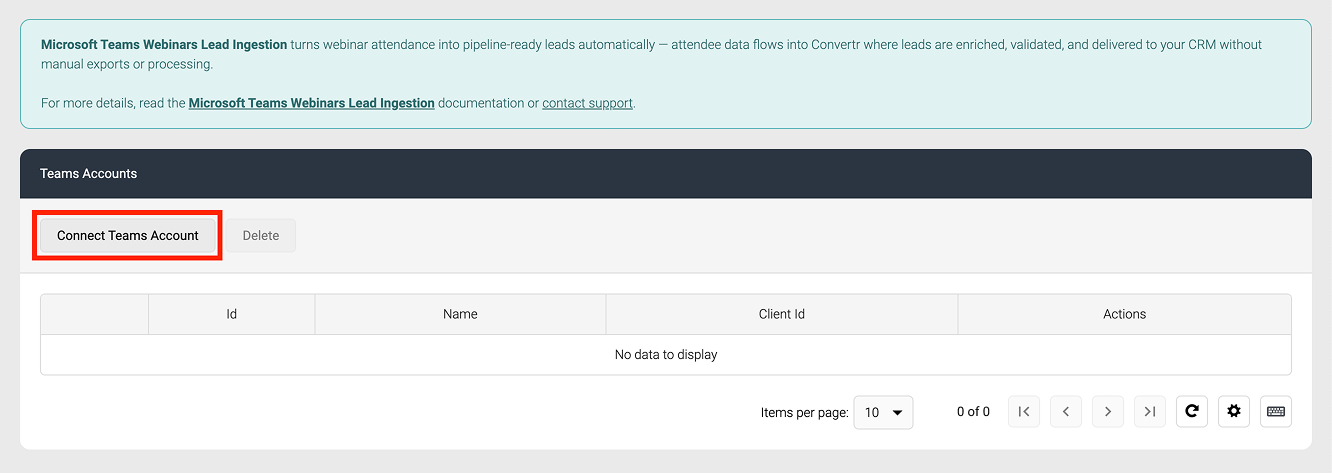
Task: Click the blank first column header
Action: click(95, 314)
